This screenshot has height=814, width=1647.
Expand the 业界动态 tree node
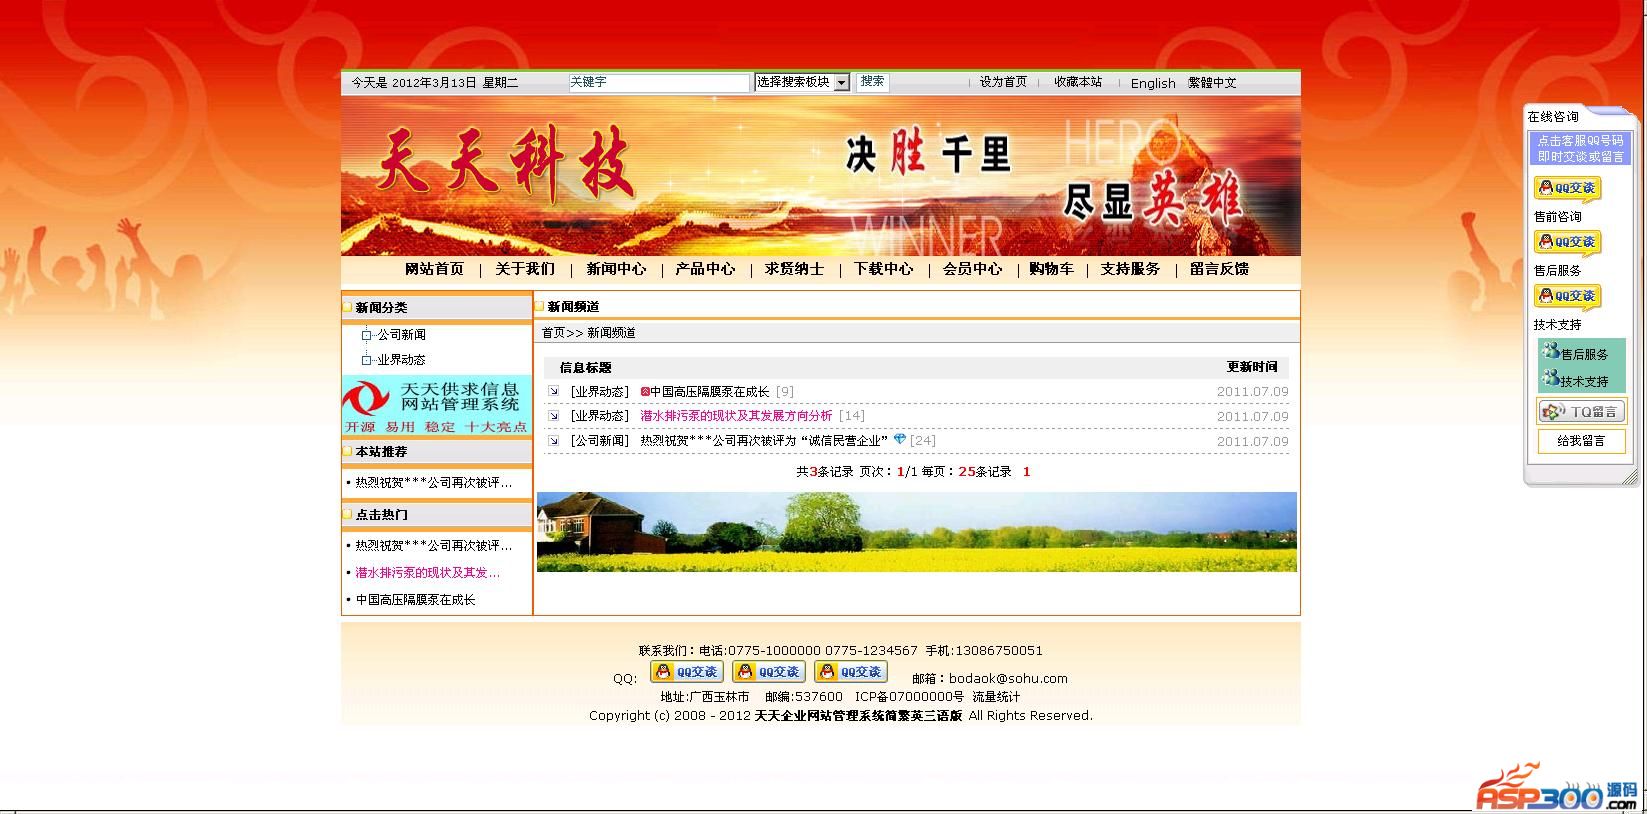pyautogui.click(x=367, y=360)
